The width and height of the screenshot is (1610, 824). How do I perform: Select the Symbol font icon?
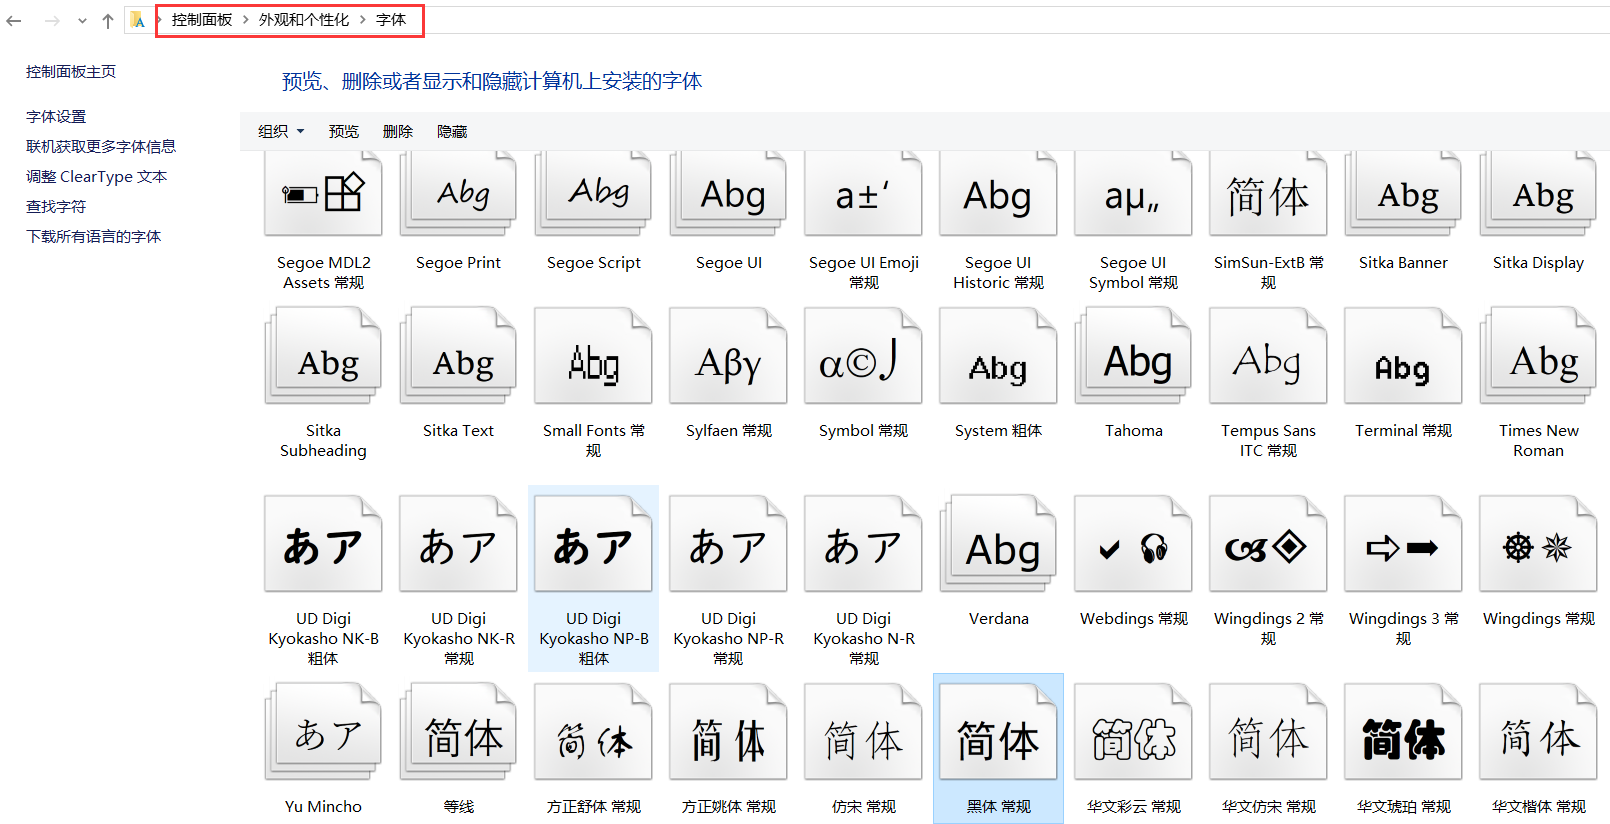(863, 356)
